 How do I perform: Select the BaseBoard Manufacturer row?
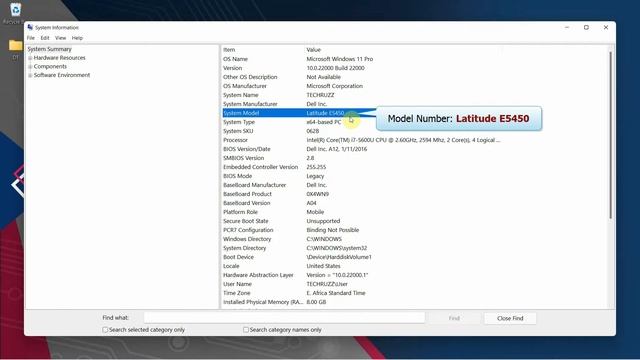414,185
